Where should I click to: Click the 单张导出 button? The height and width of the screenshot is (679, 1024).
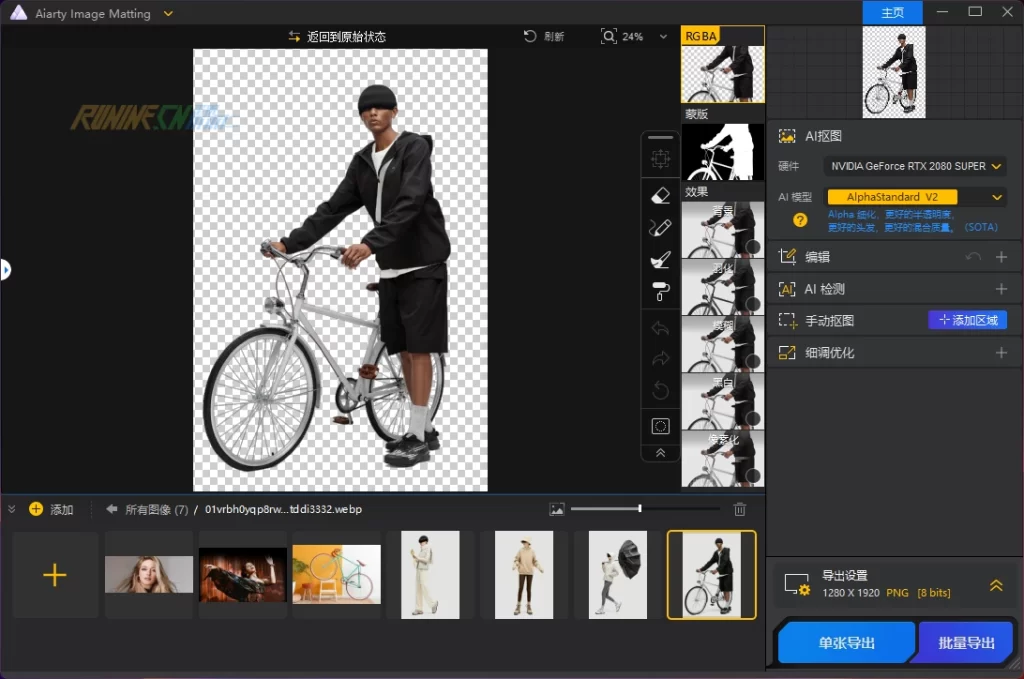tap(846, 643)
